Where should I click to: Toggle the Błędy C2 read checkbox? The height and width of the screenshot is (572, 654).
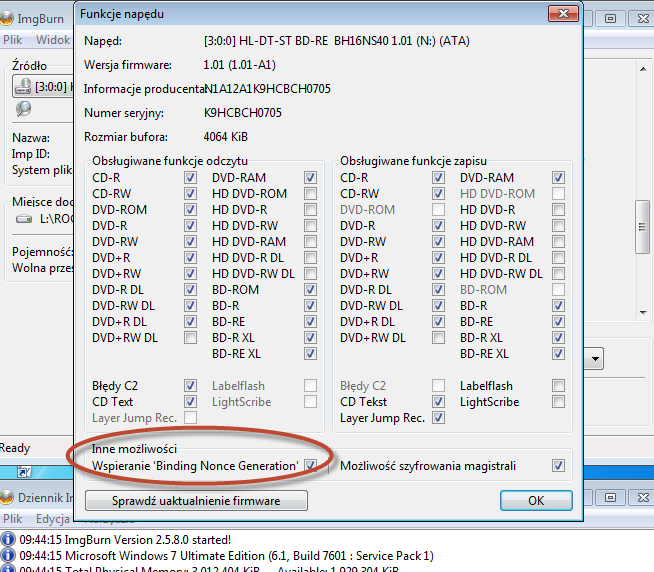190,386
